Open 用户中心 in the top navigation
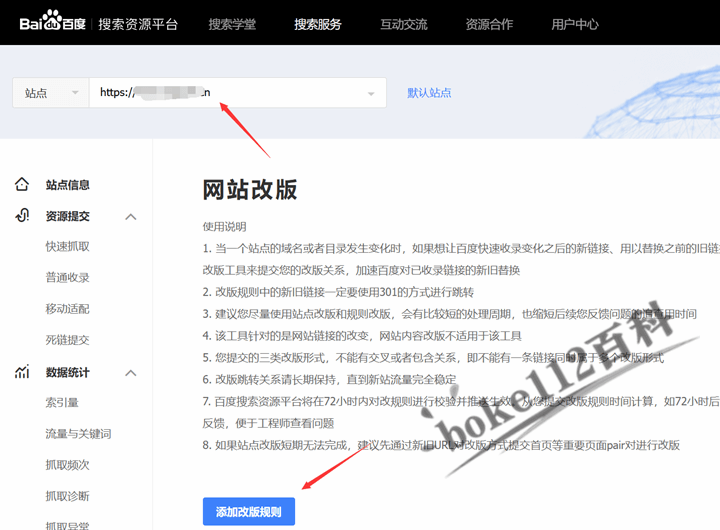 (x=575, y=24)
